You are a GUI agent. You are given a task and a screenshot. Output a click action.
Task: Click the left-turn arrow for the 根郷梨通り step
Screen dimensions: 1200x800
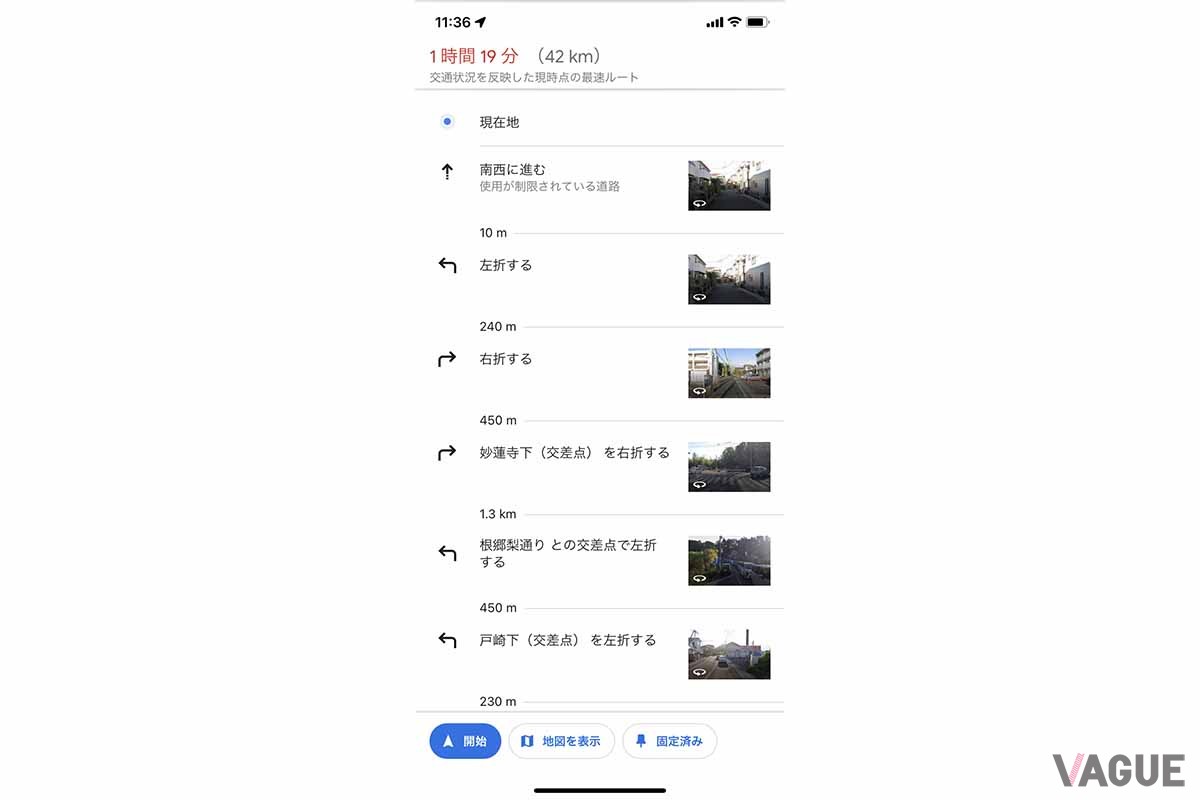click(x=447, y=552)
